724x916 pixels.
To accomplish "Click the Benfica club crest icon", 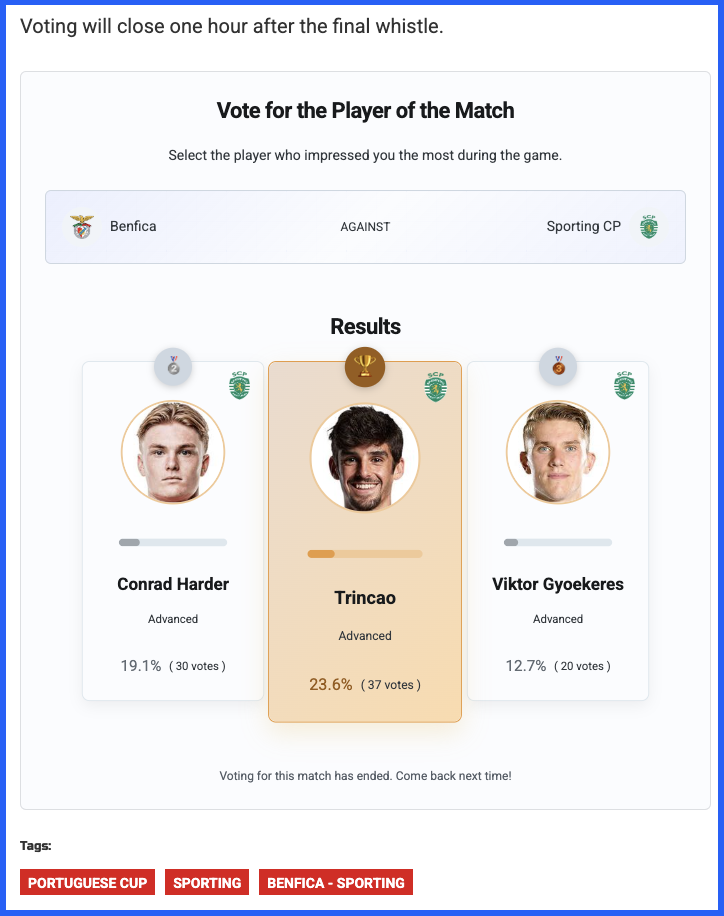I will [82, 227].
